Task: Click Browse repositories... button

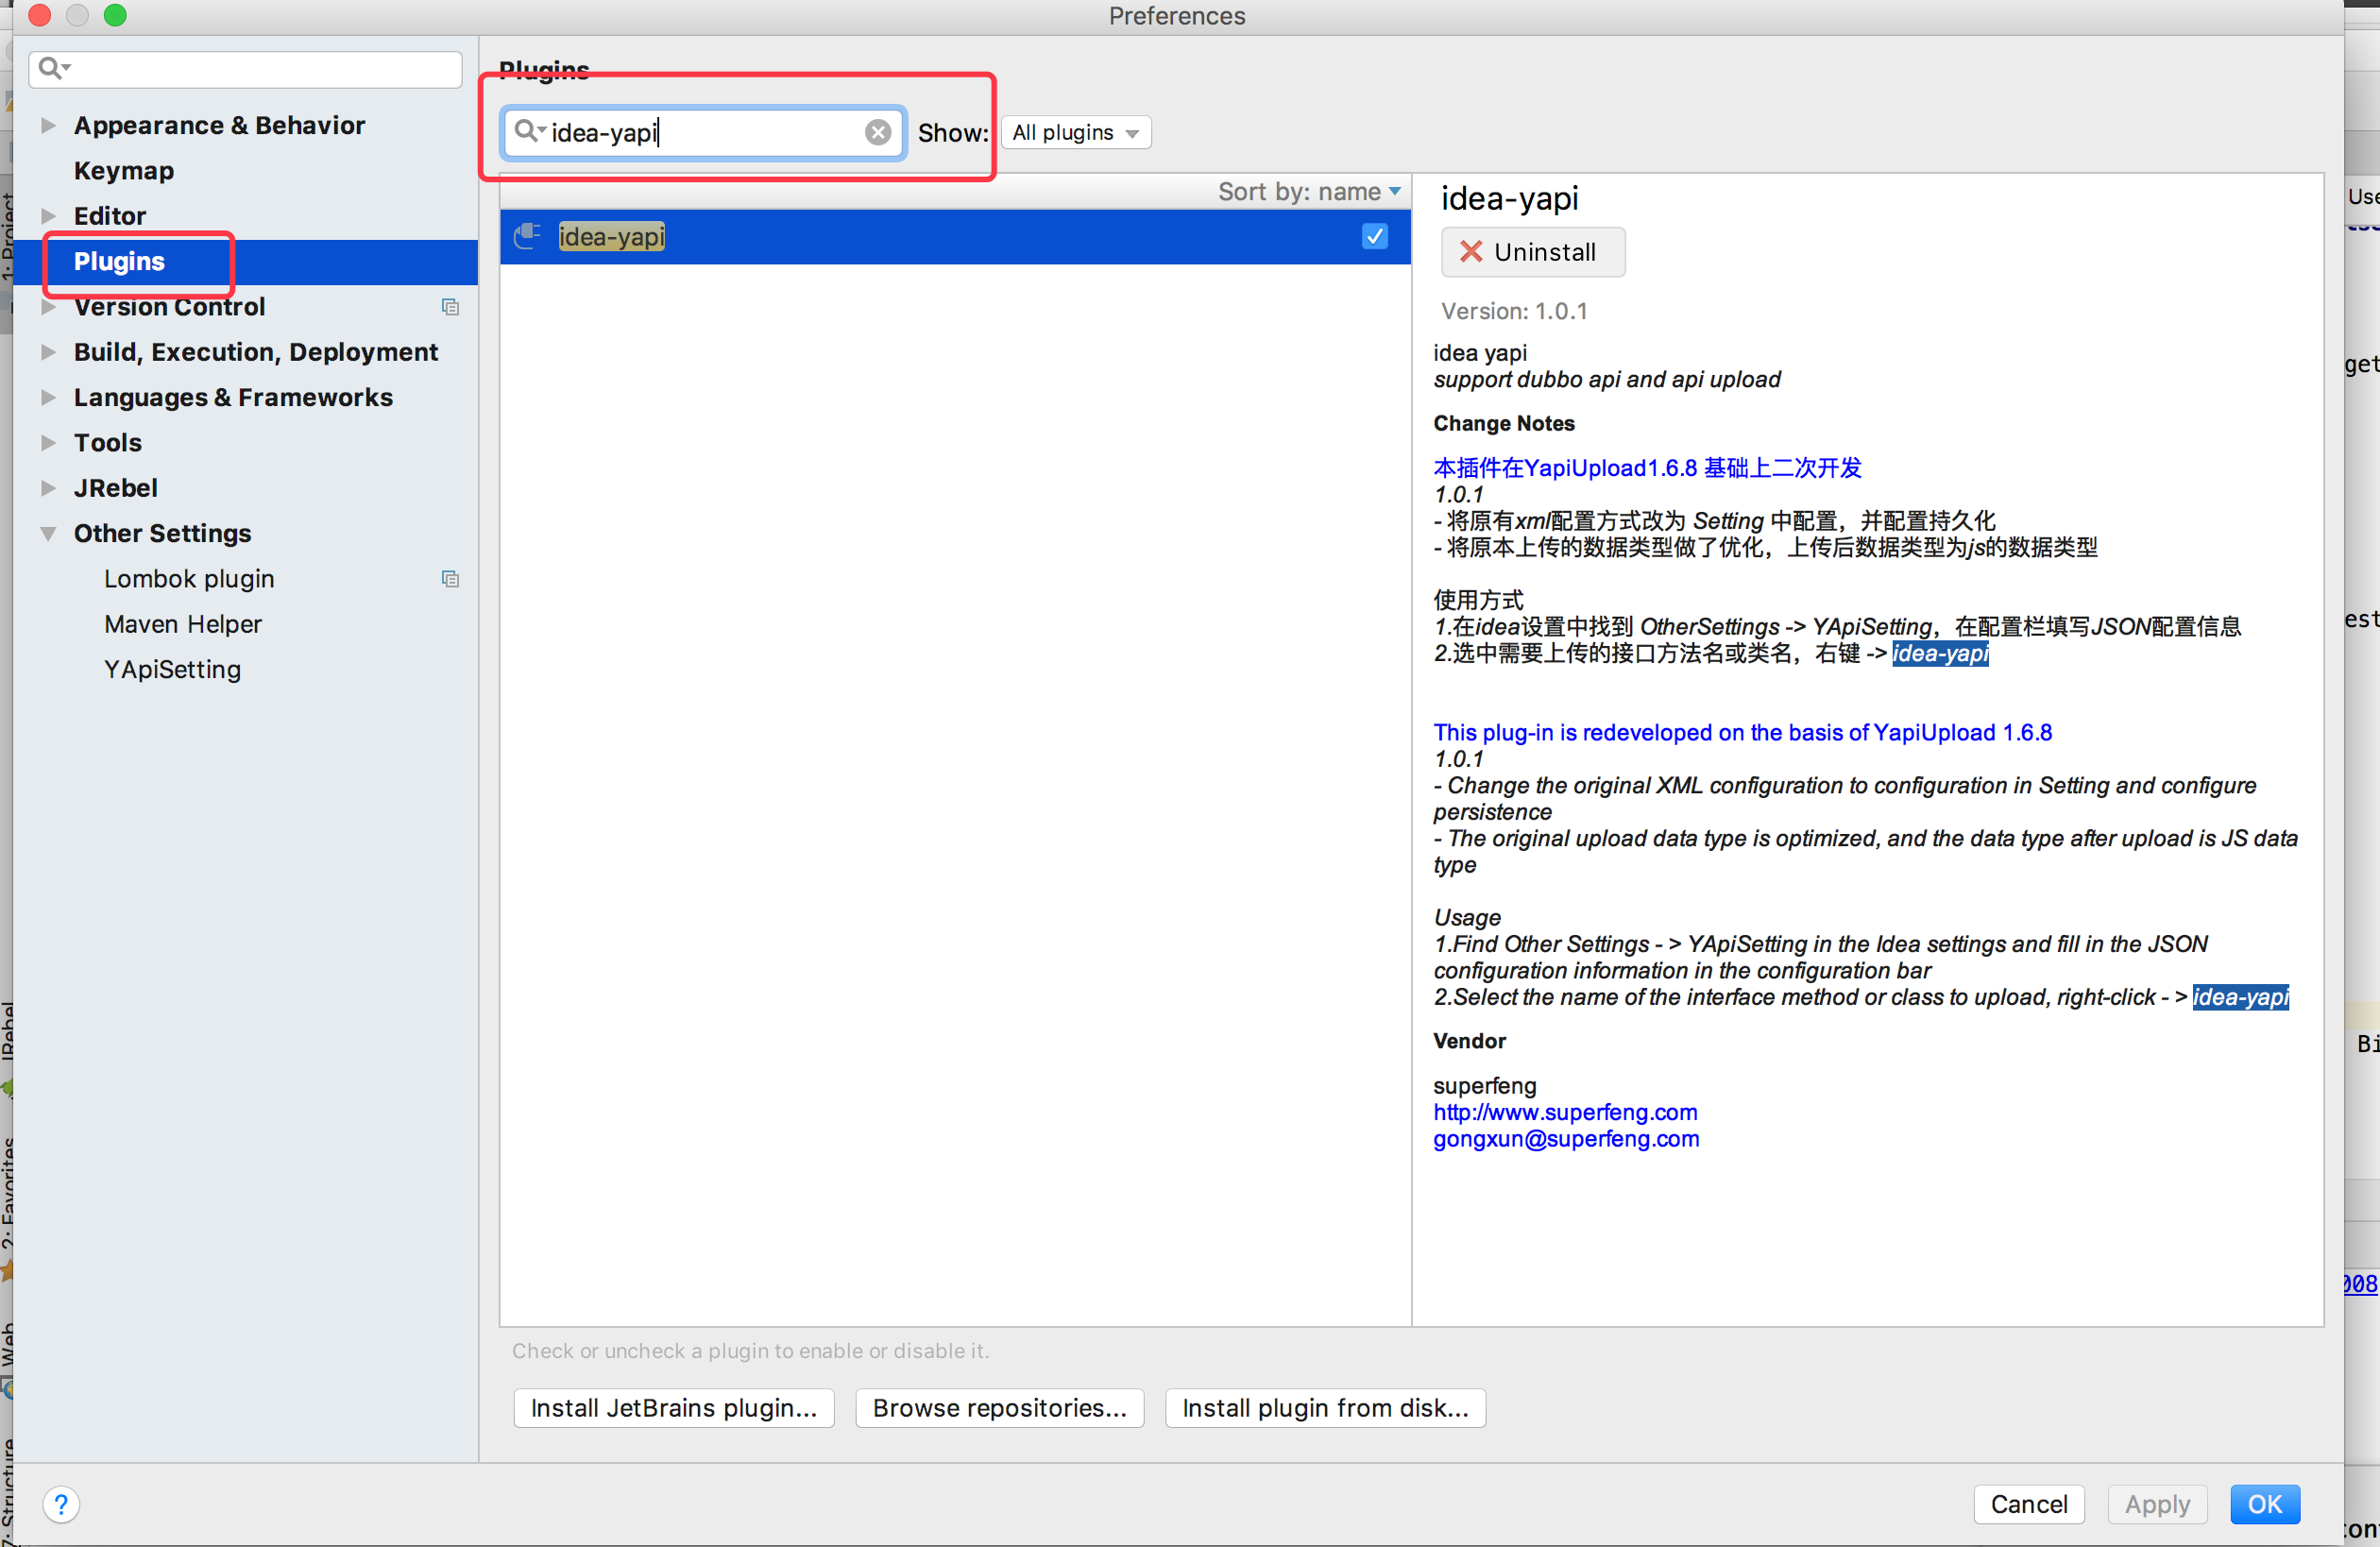Action: (999, 1407)
